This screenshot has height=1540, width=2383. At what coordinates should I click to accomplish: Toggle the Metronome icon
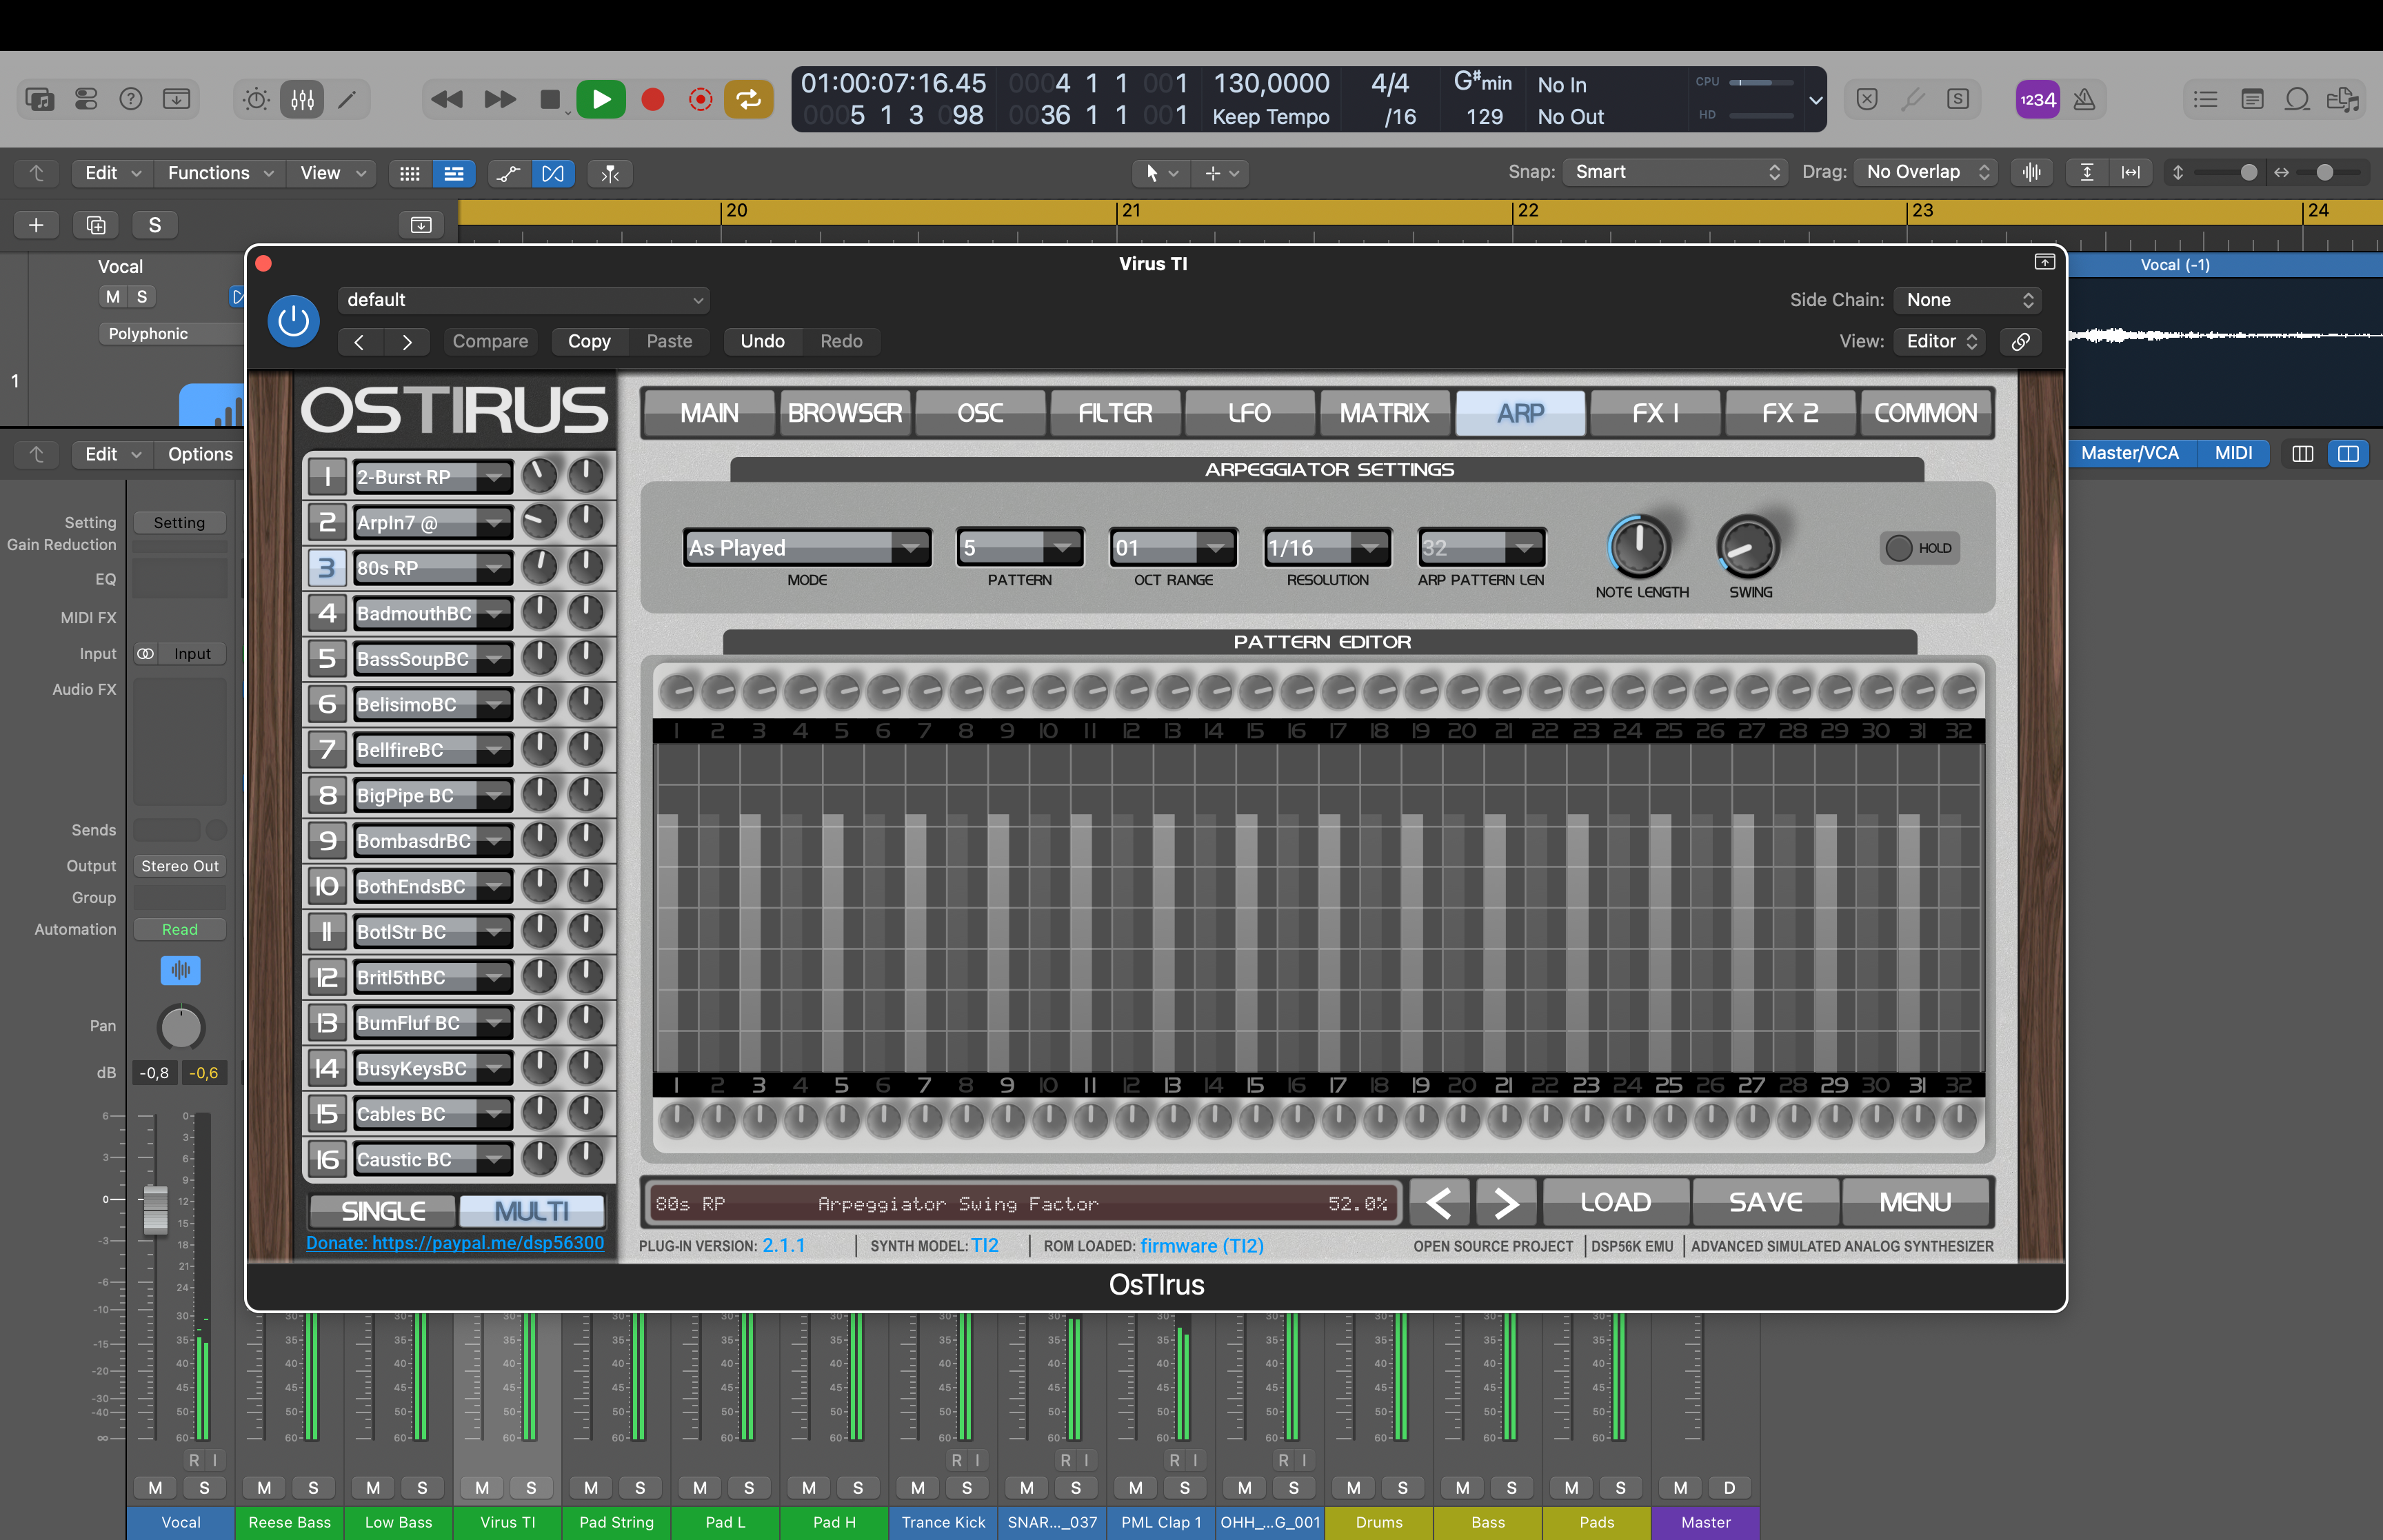pyautogui.click(x=2085, y=99)
